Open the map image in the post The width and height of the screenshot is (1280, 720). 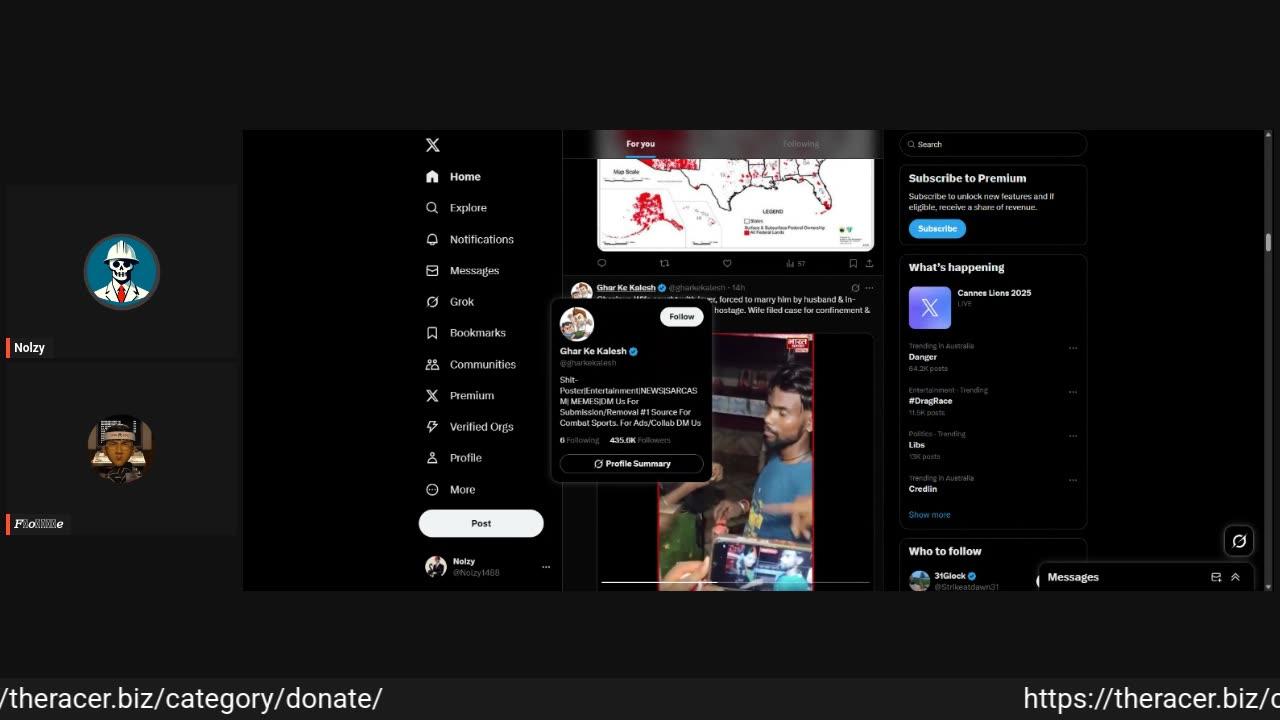(735, 204)
